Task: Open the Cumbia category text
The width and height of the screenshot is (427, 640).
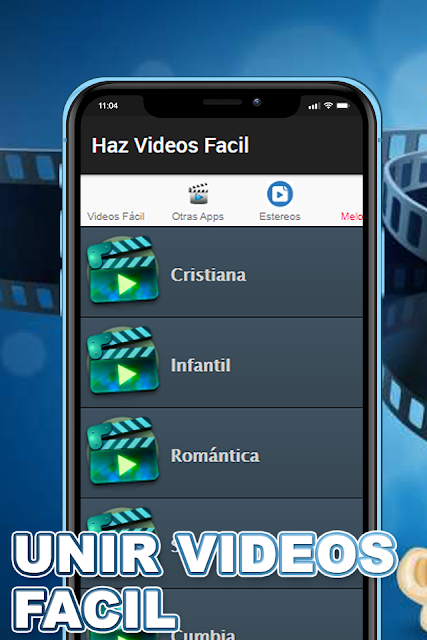Action: tap(203, 634)
